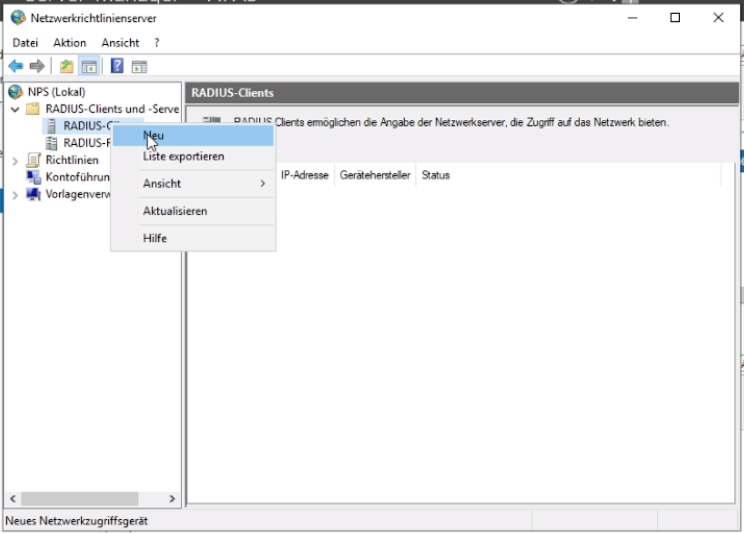Toggle the console tree pane icon
744x533 pixels.
click(x=89, y=66)
